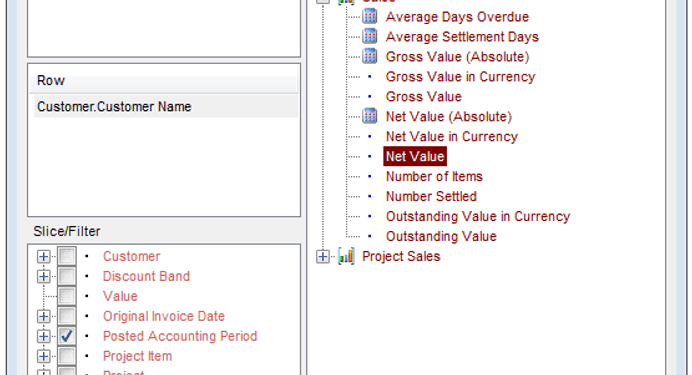This screenshot has width=692, height=375.
Task: Expand the Original Invoice Date node
Action: pyautogui.click(x=43, y=316)
